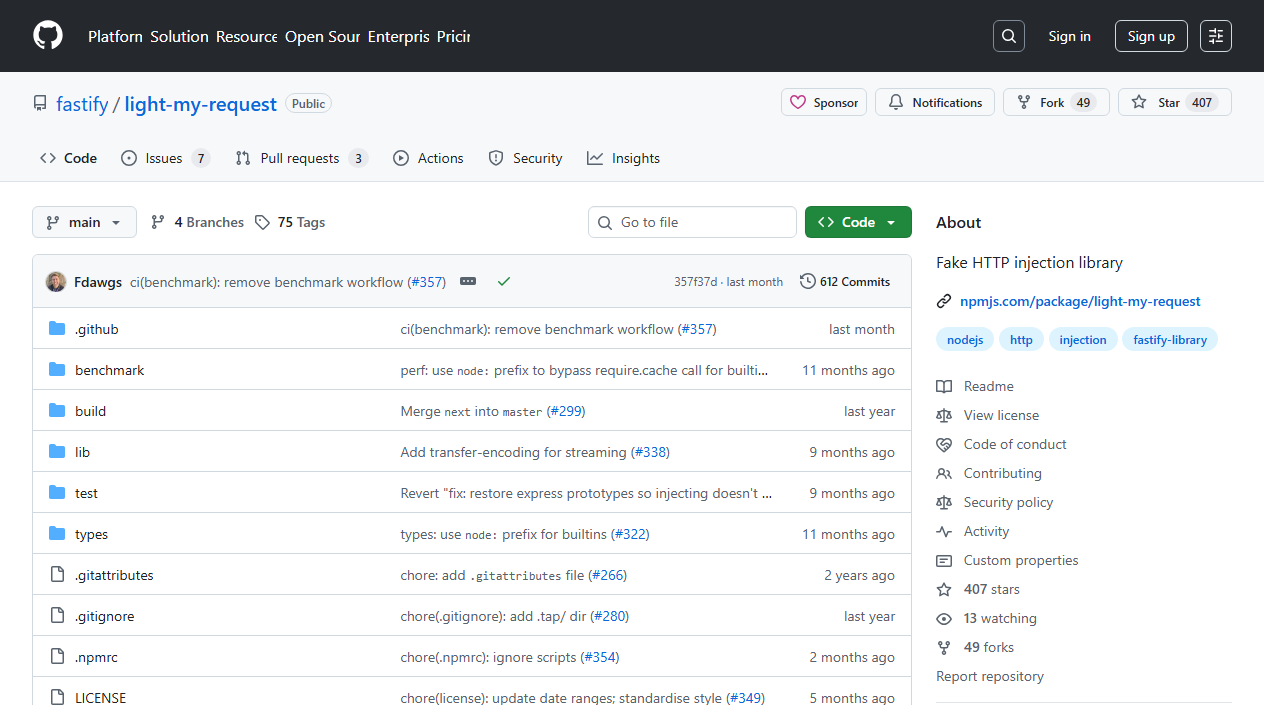Open npmjs.com/package/light-my-request link
Viewport: 1264px width, 705px height.
point(1080,301)
